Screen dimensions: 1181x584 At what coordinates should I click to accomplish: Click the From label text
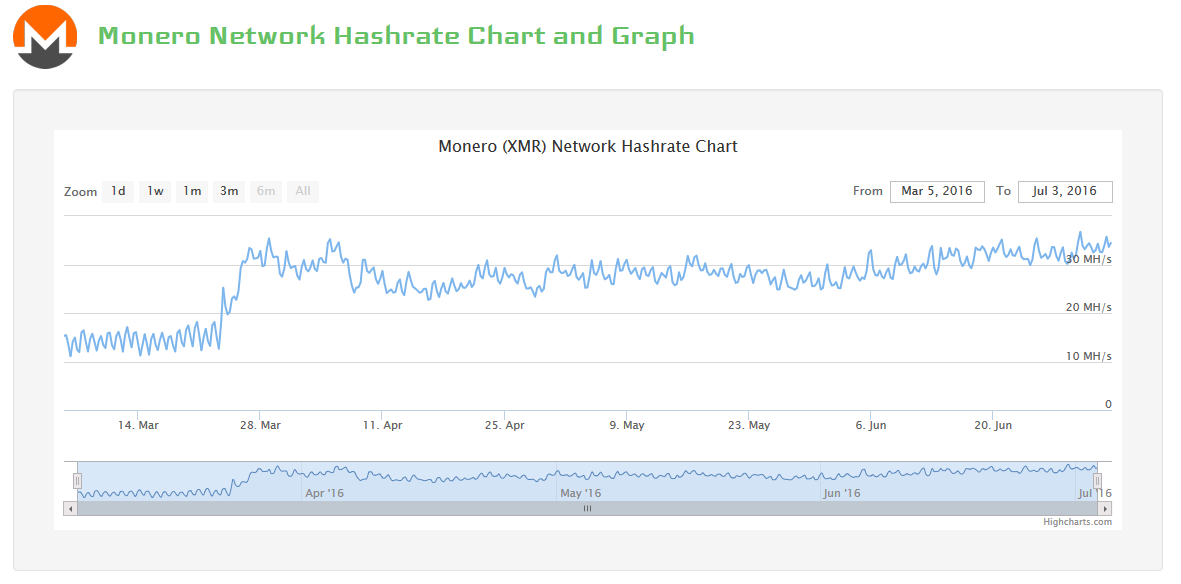(868, 191)
